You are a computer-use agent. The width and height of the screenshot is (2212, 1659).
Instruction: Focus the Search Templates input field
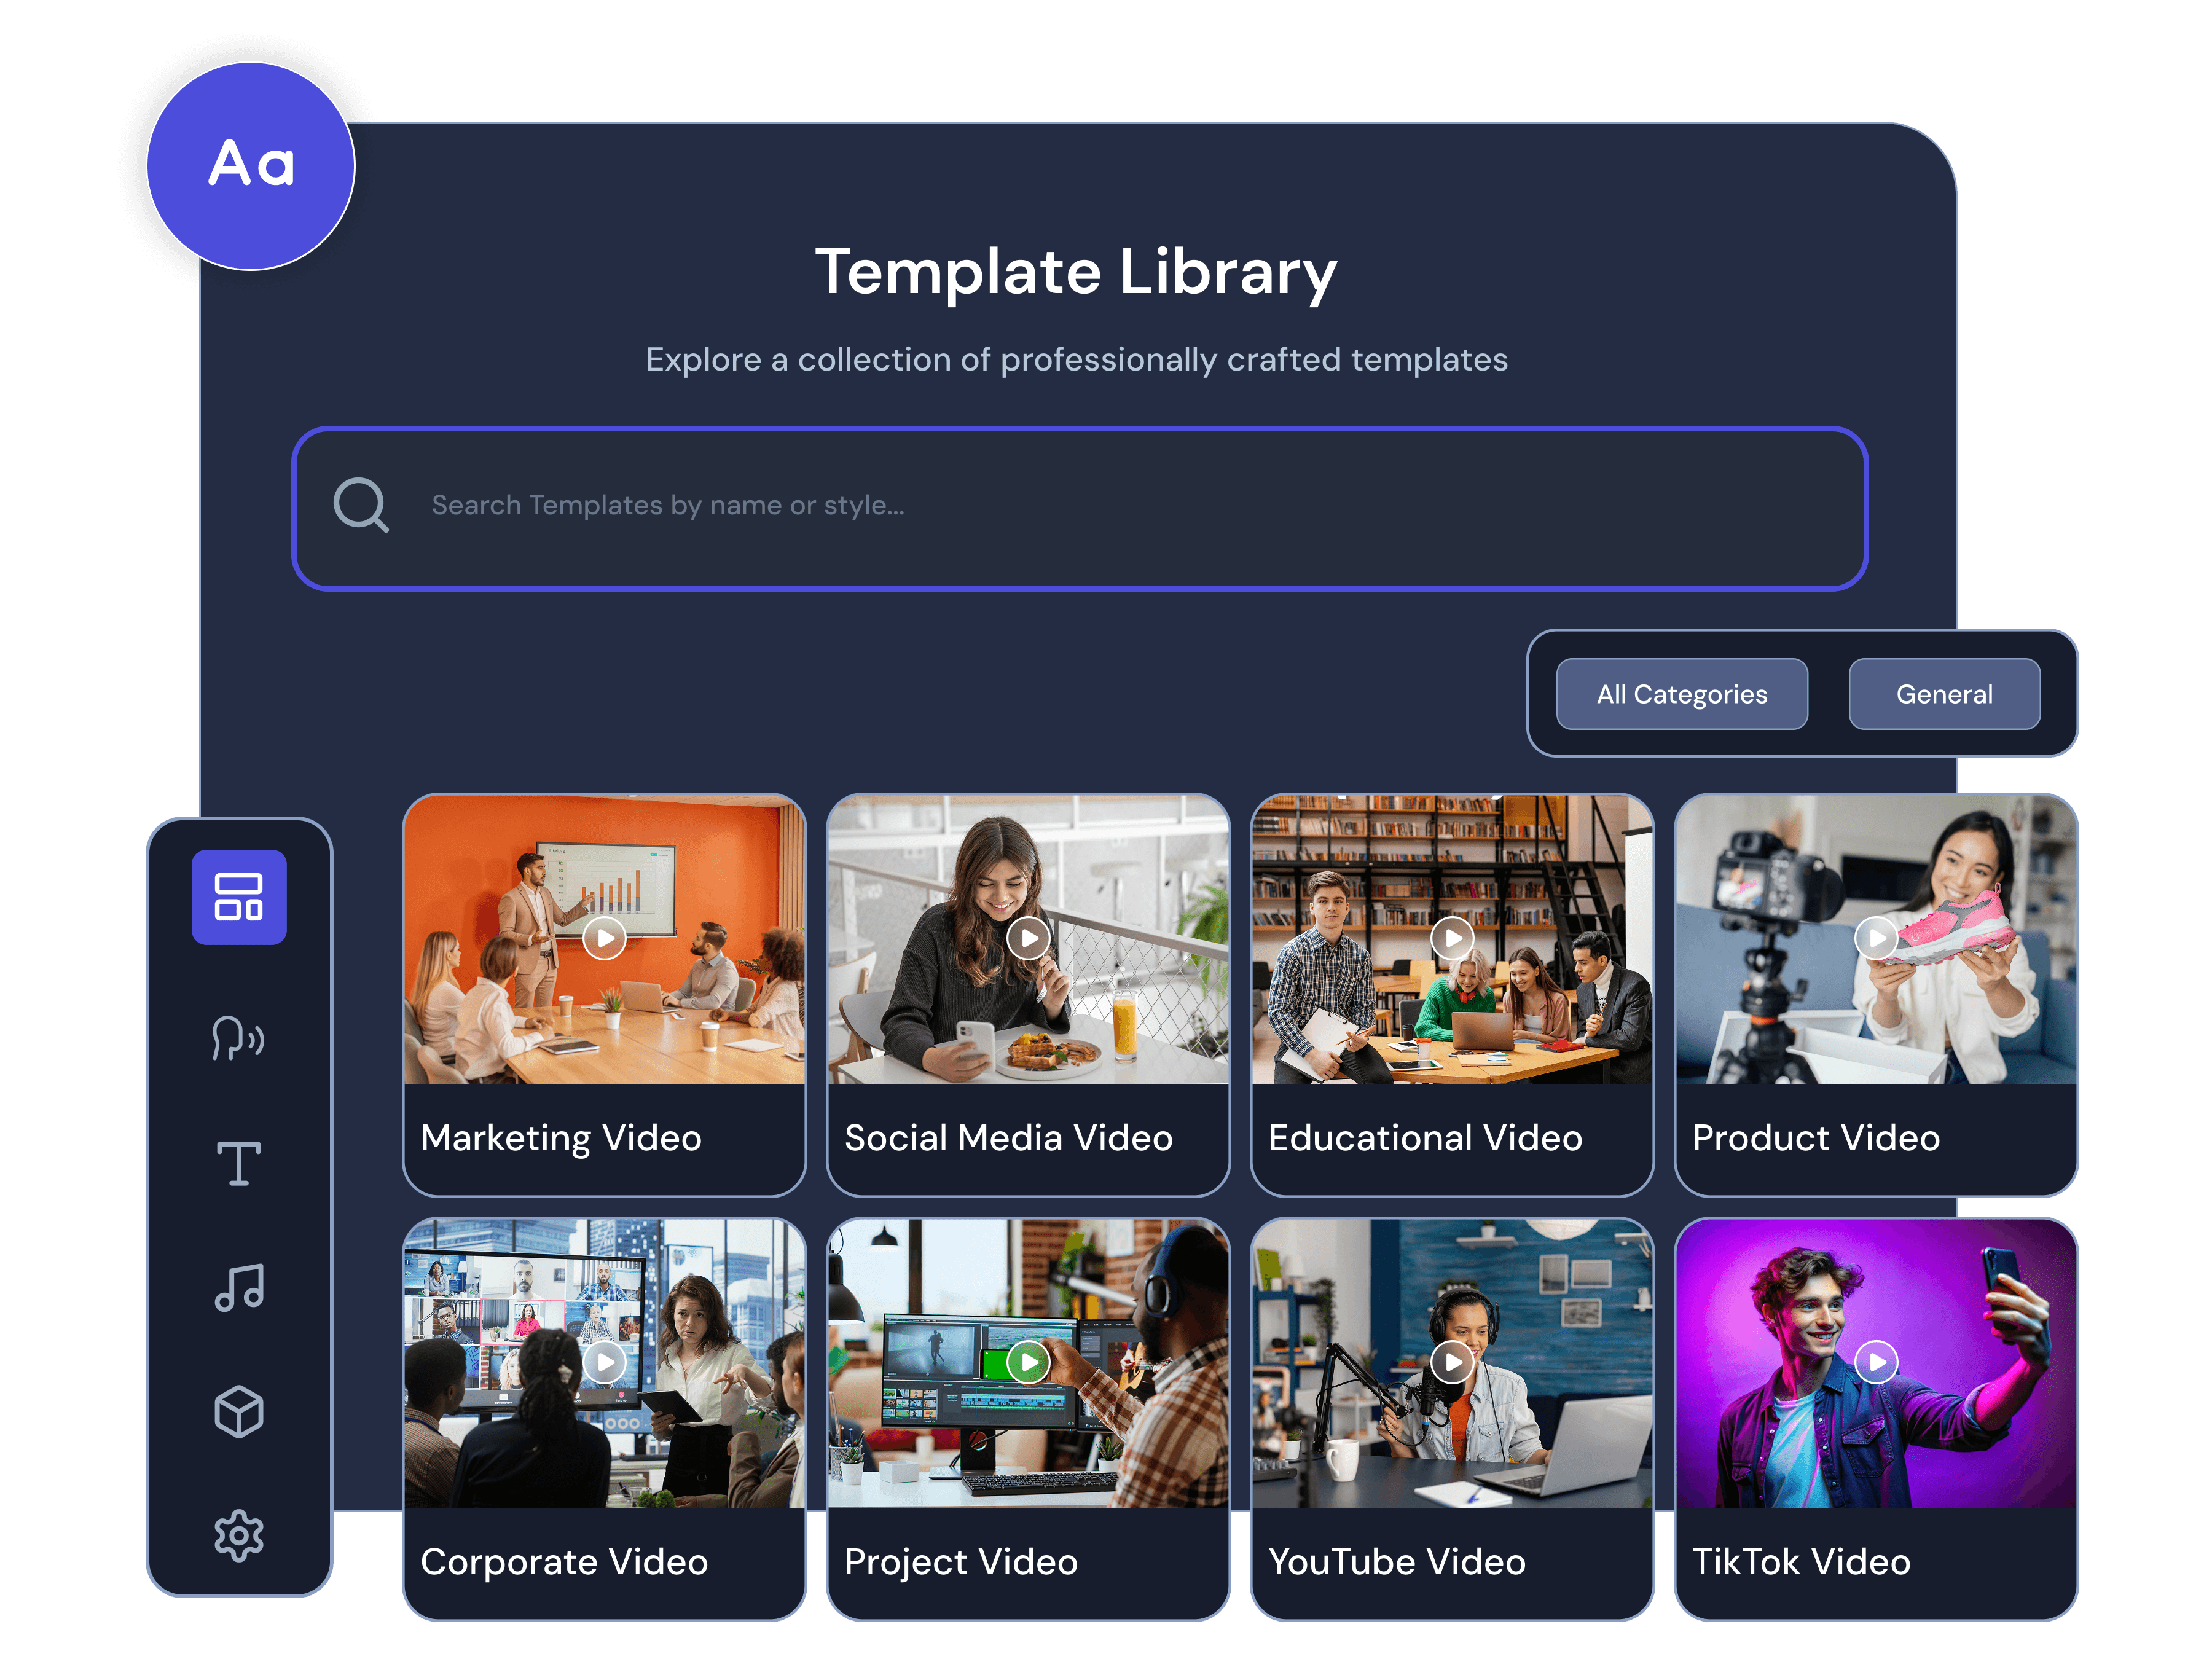click(x=1080, y=508)
